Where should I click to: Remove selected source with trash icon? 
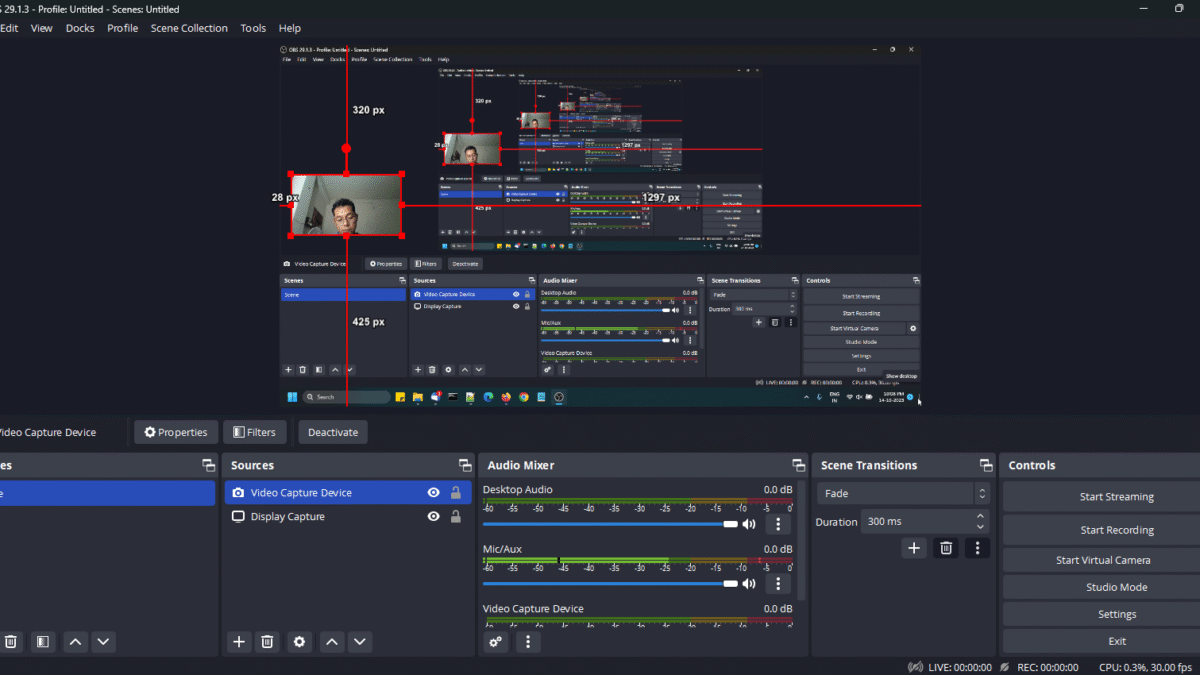pos(267,642)
